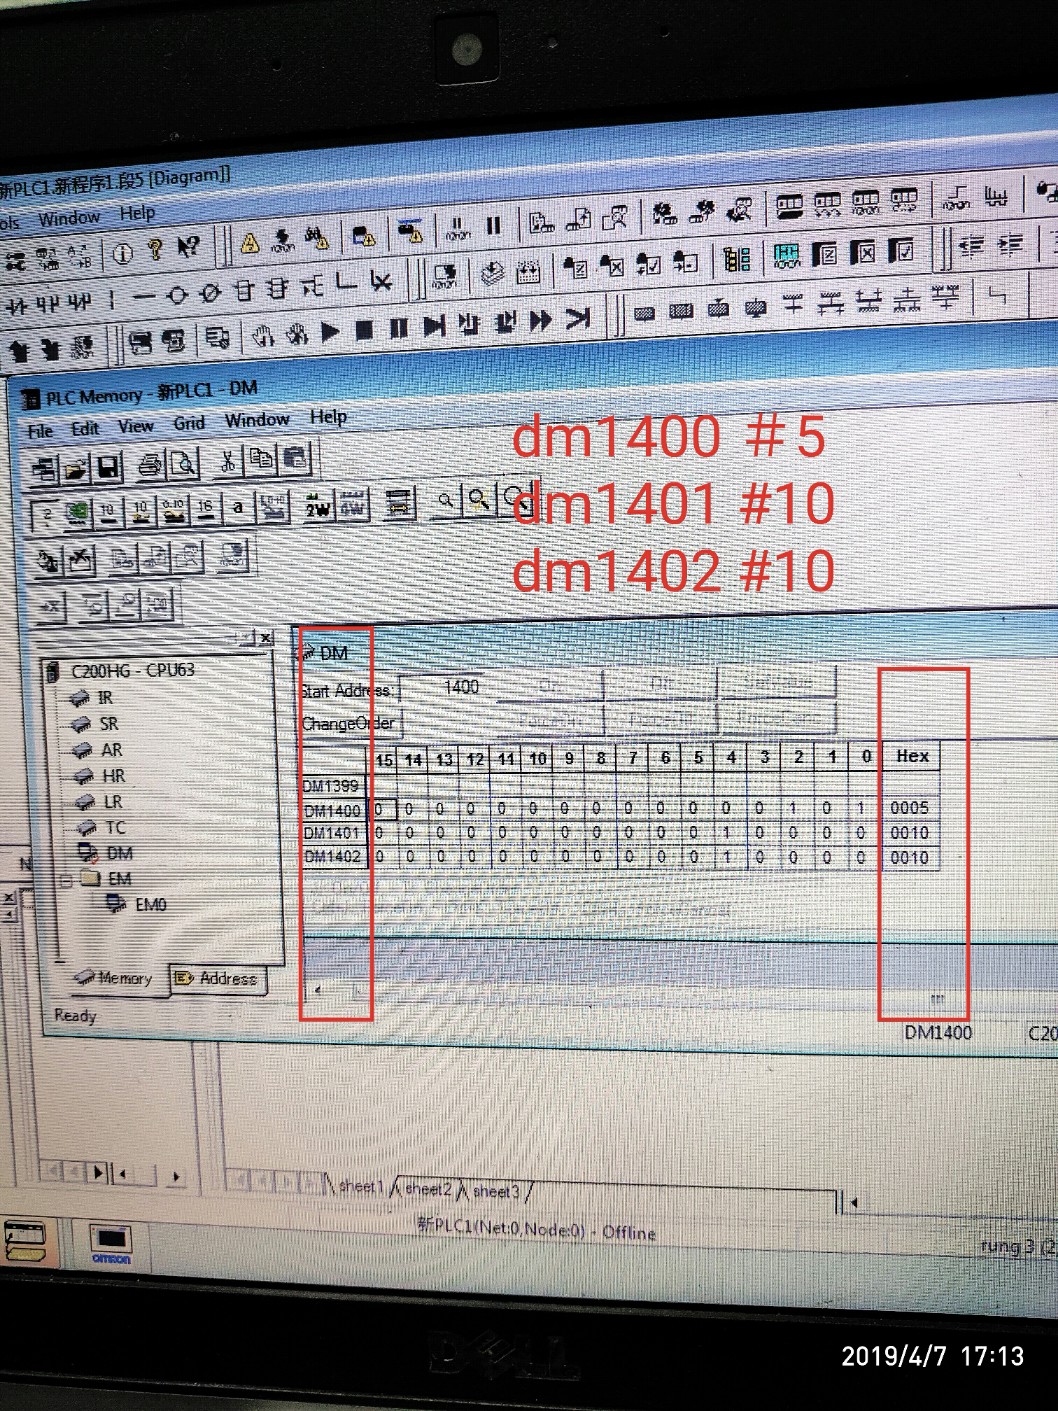1058x1411 pixels.
Task: Click the Open folder icon in PLC Memory
Action: click(76, 467)
